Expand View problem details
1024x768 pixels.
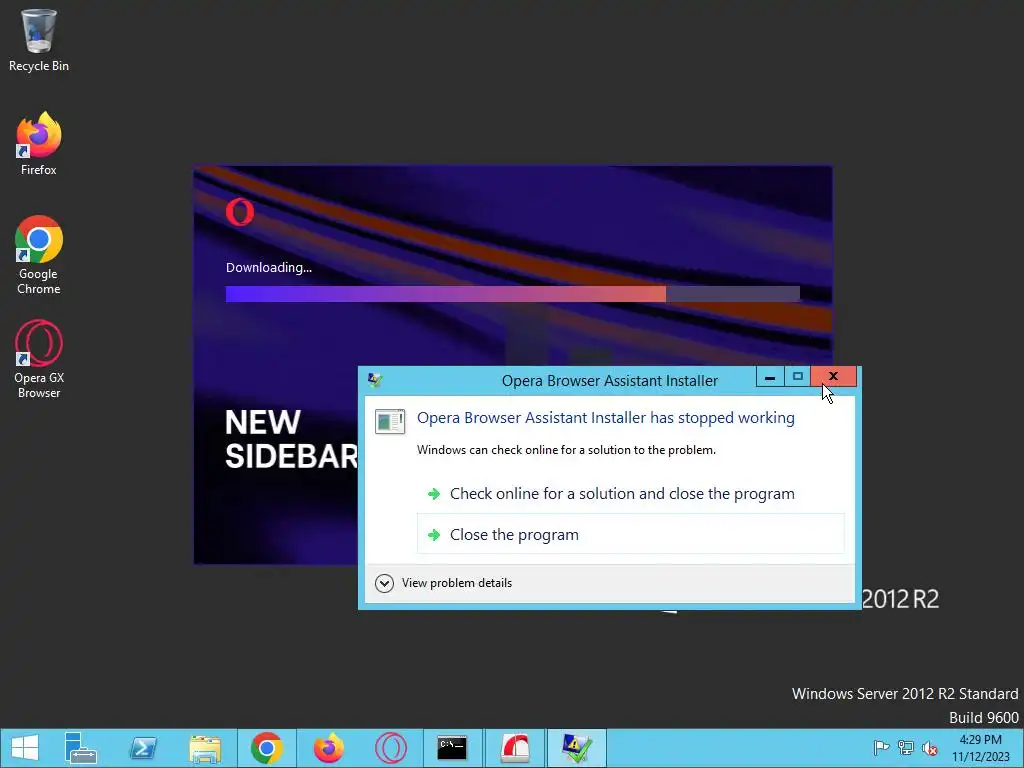pyautogui.click(x=444, y=583)
